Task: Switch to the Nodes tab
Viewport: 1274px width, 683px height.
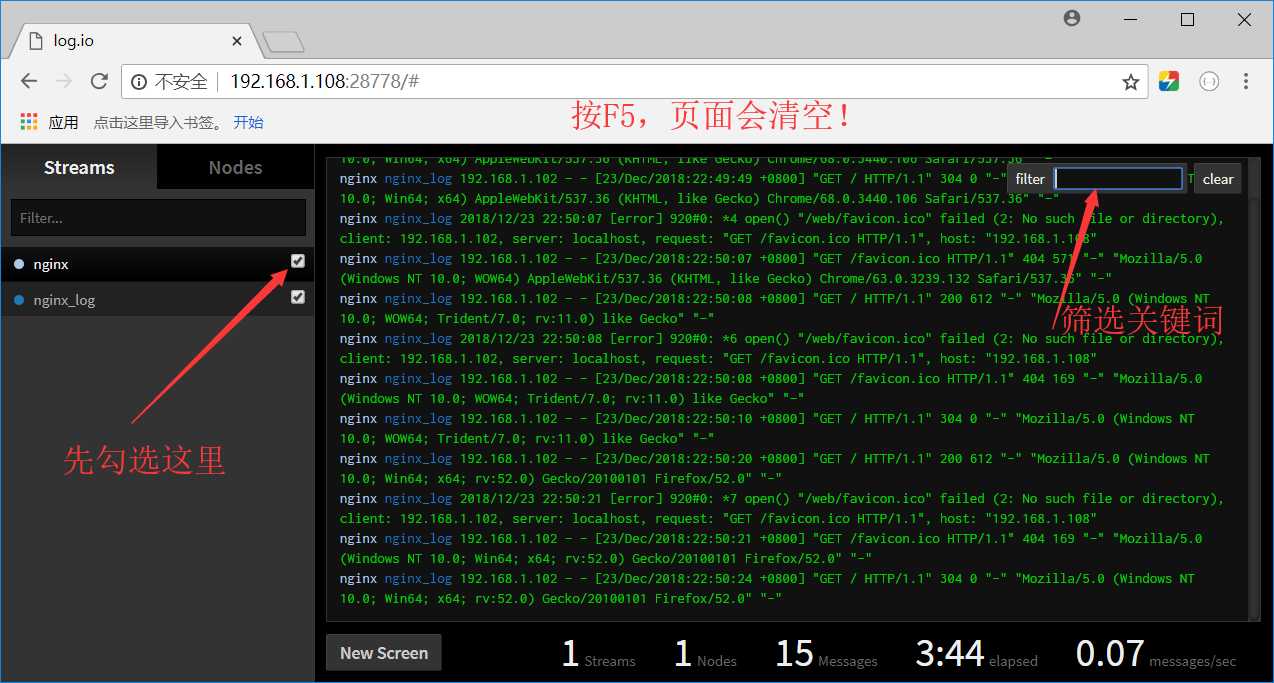Action: (236, 167)
